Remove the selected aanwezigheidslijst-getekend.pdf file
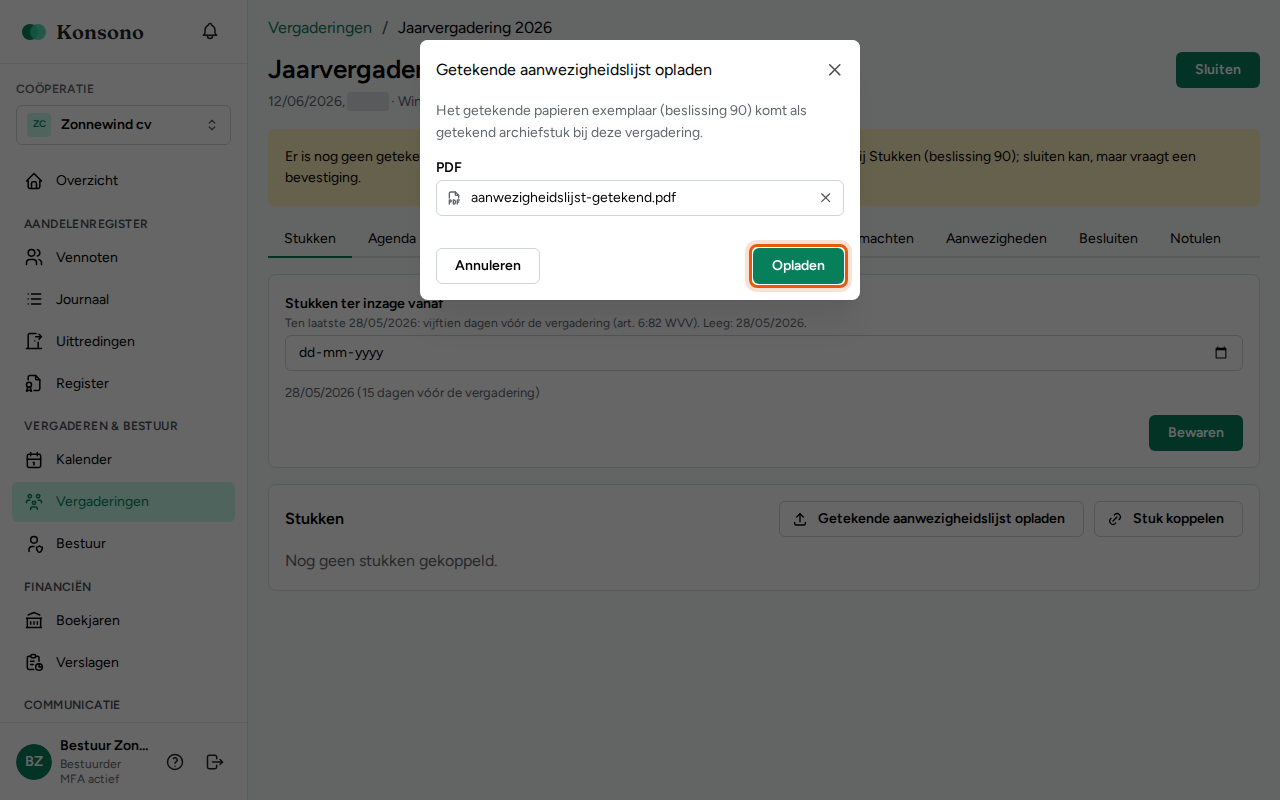Screen dimensions: 1280x800 pyautogui.click(x=826, y=198)
